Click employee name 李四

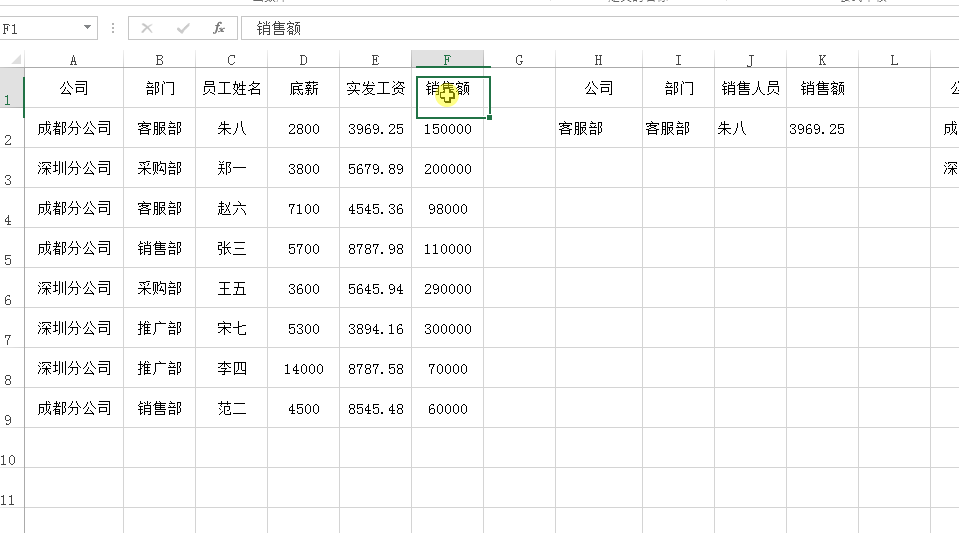[231, 368]
